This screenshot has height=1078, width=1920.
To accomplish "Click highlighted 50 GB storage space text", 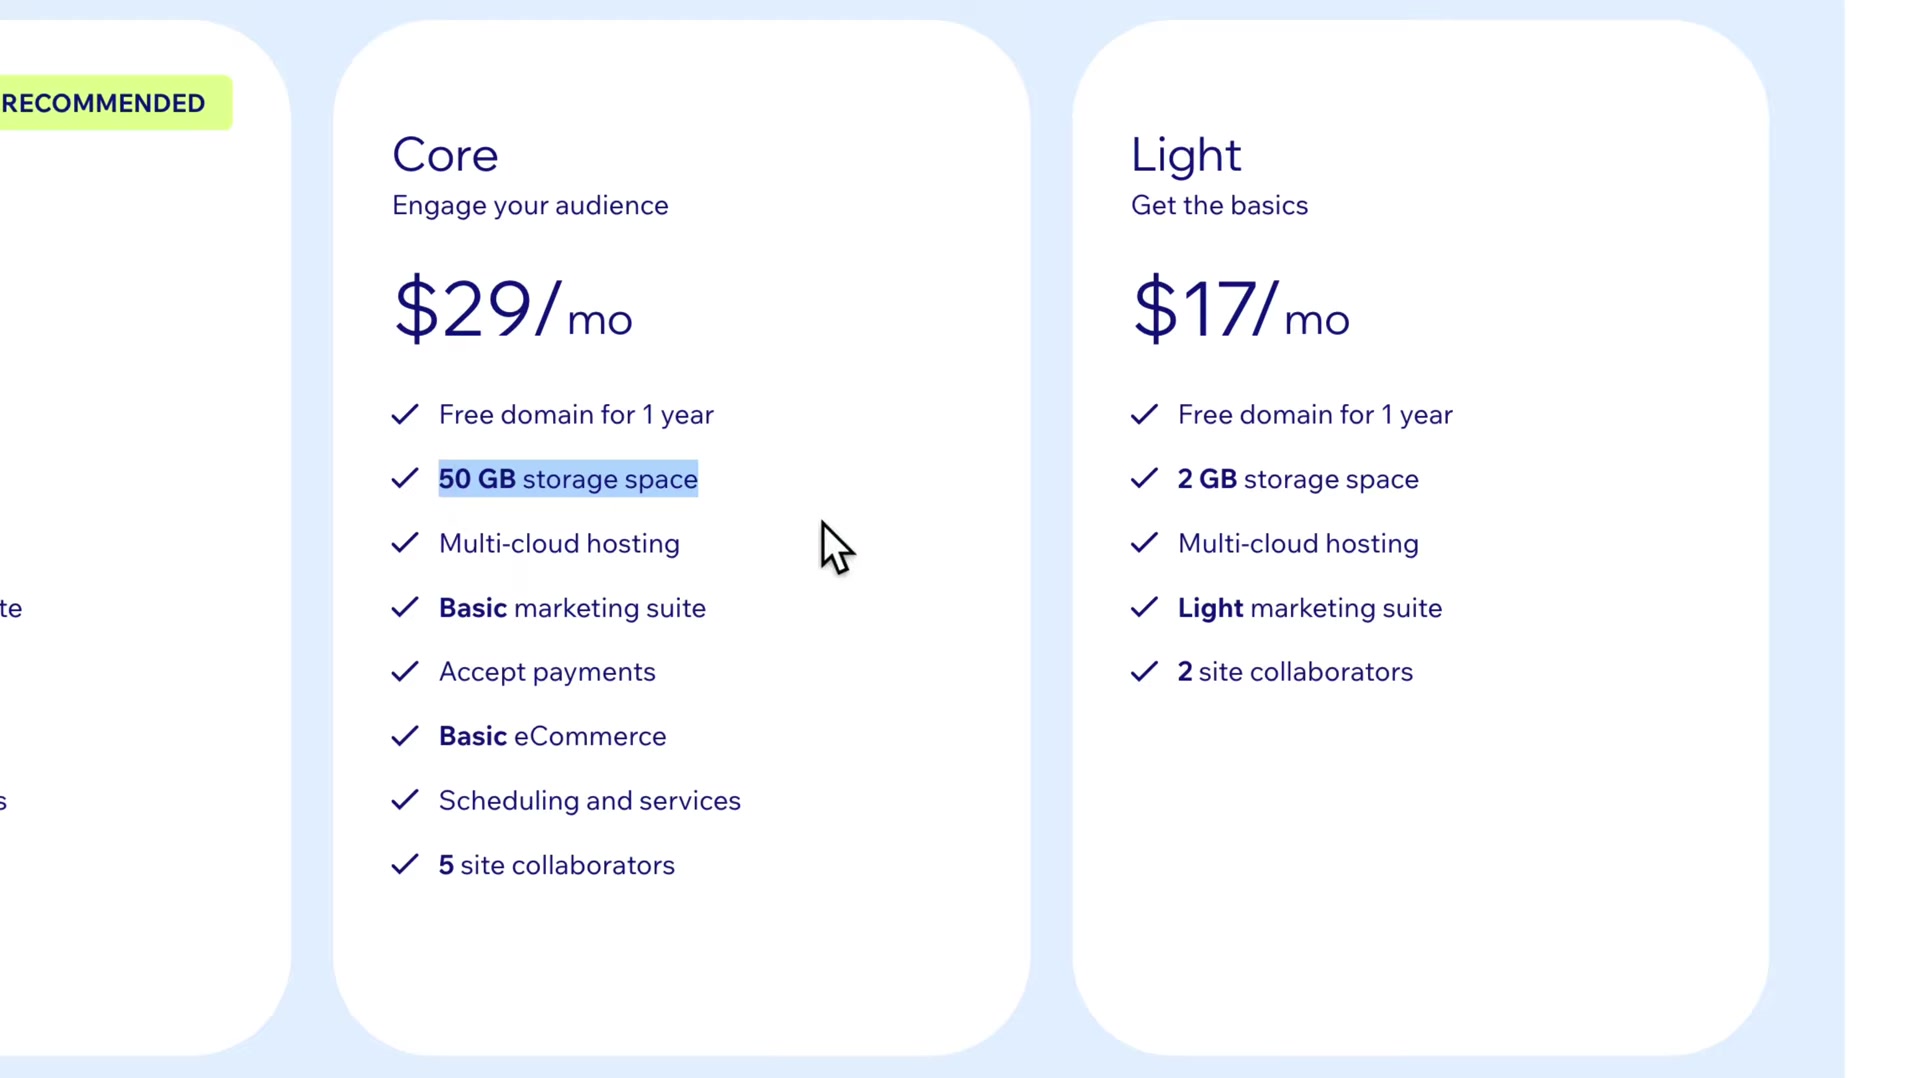I will click(568, 479).
